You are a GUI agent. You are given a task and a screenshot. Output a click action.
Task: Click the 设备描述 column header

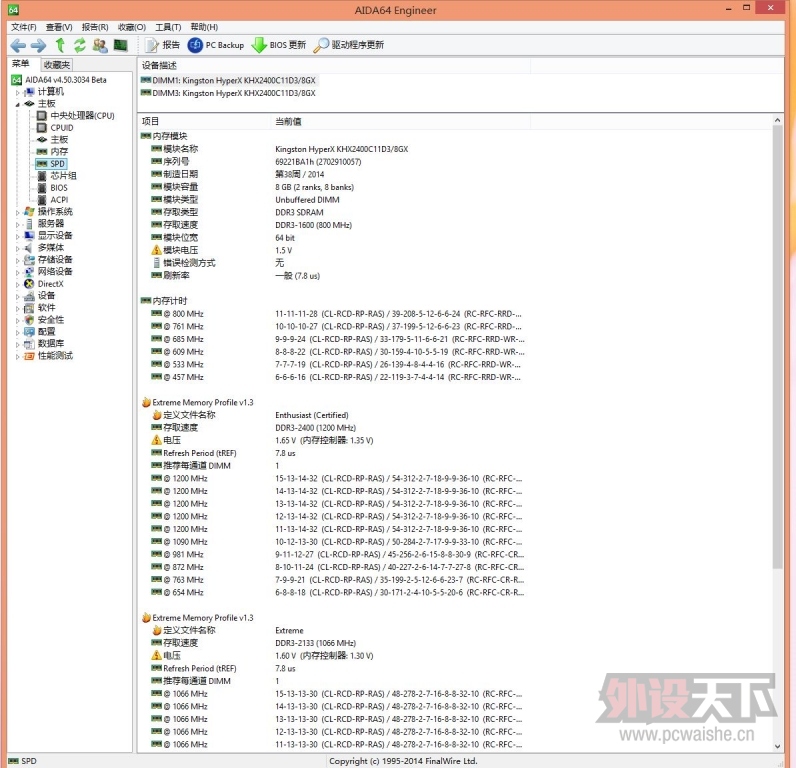(x=334, y=65)
